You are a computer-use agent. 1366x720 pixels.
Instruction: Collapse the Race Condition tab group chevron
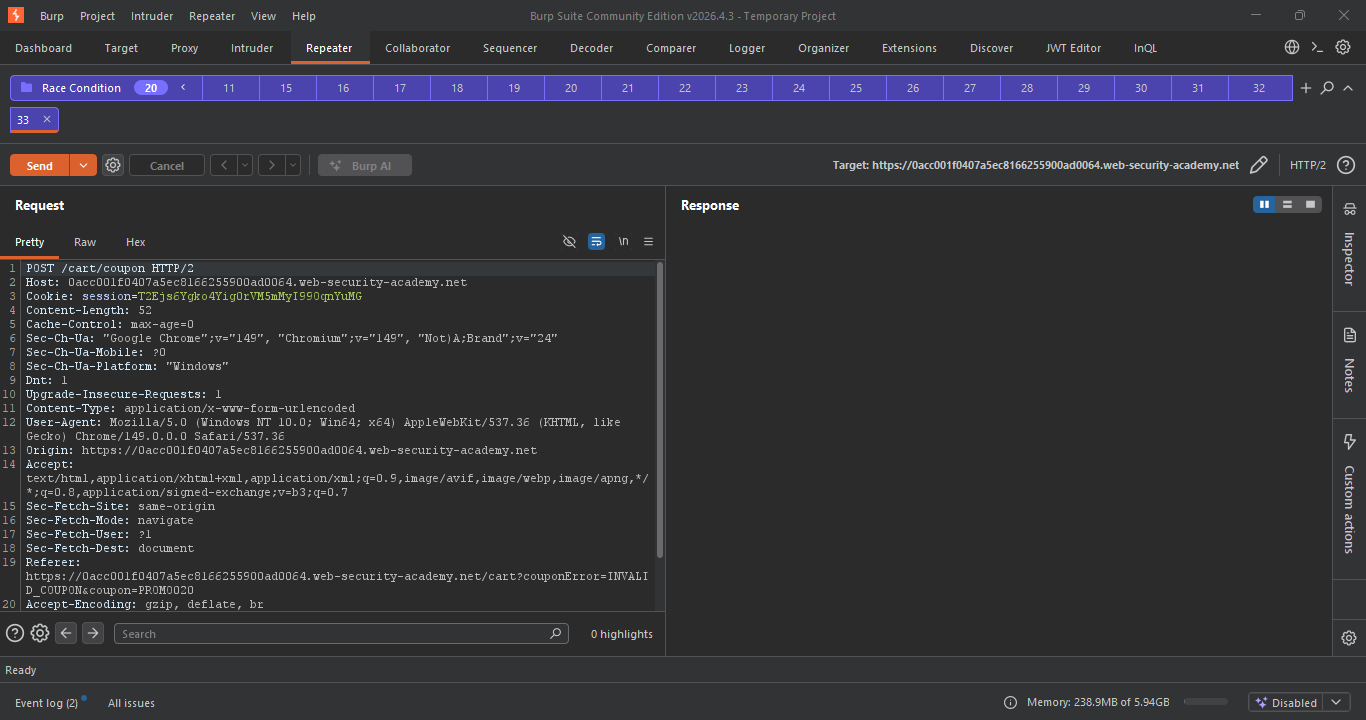point(183,88)
